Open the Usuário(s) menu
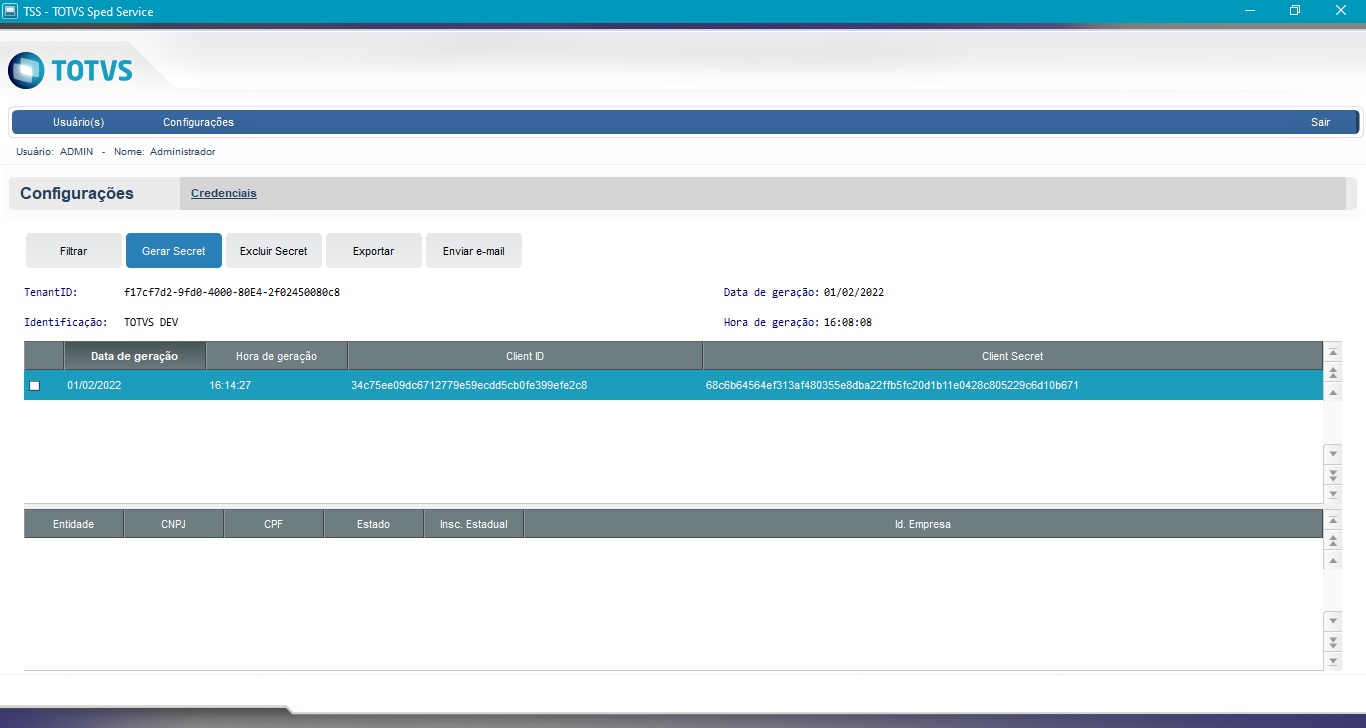 pyautogui.click(x=79, y=122)
